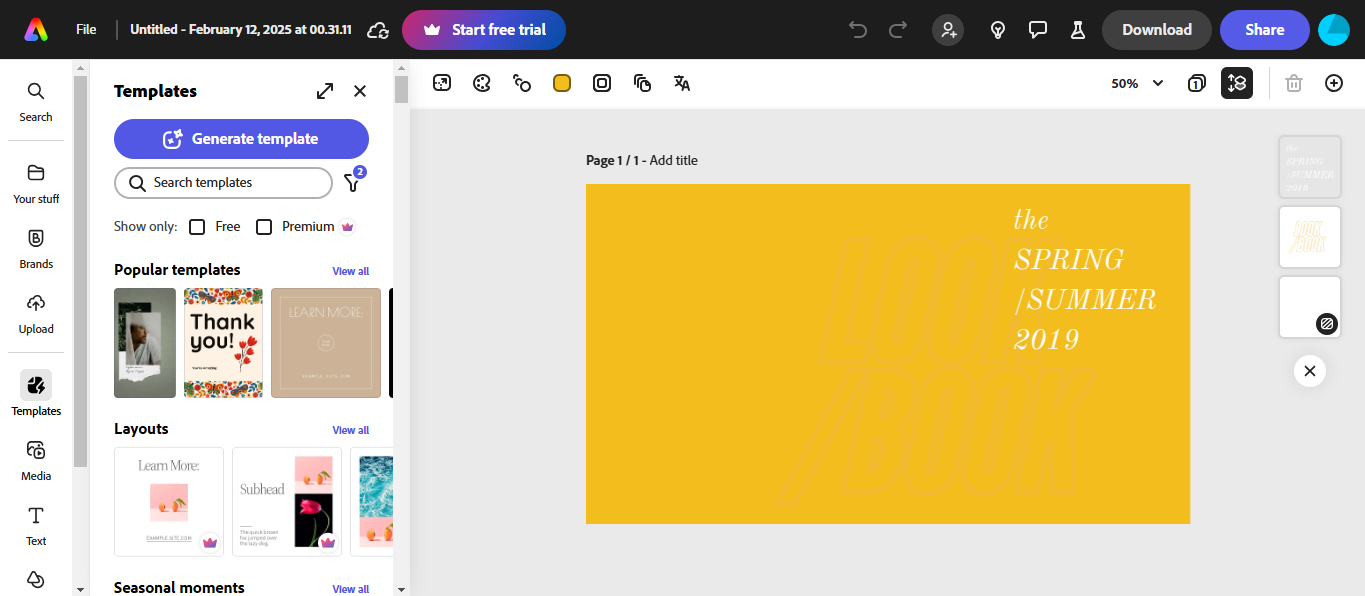
Task: Open Media in the sidebar
Action: coord(36,460)
